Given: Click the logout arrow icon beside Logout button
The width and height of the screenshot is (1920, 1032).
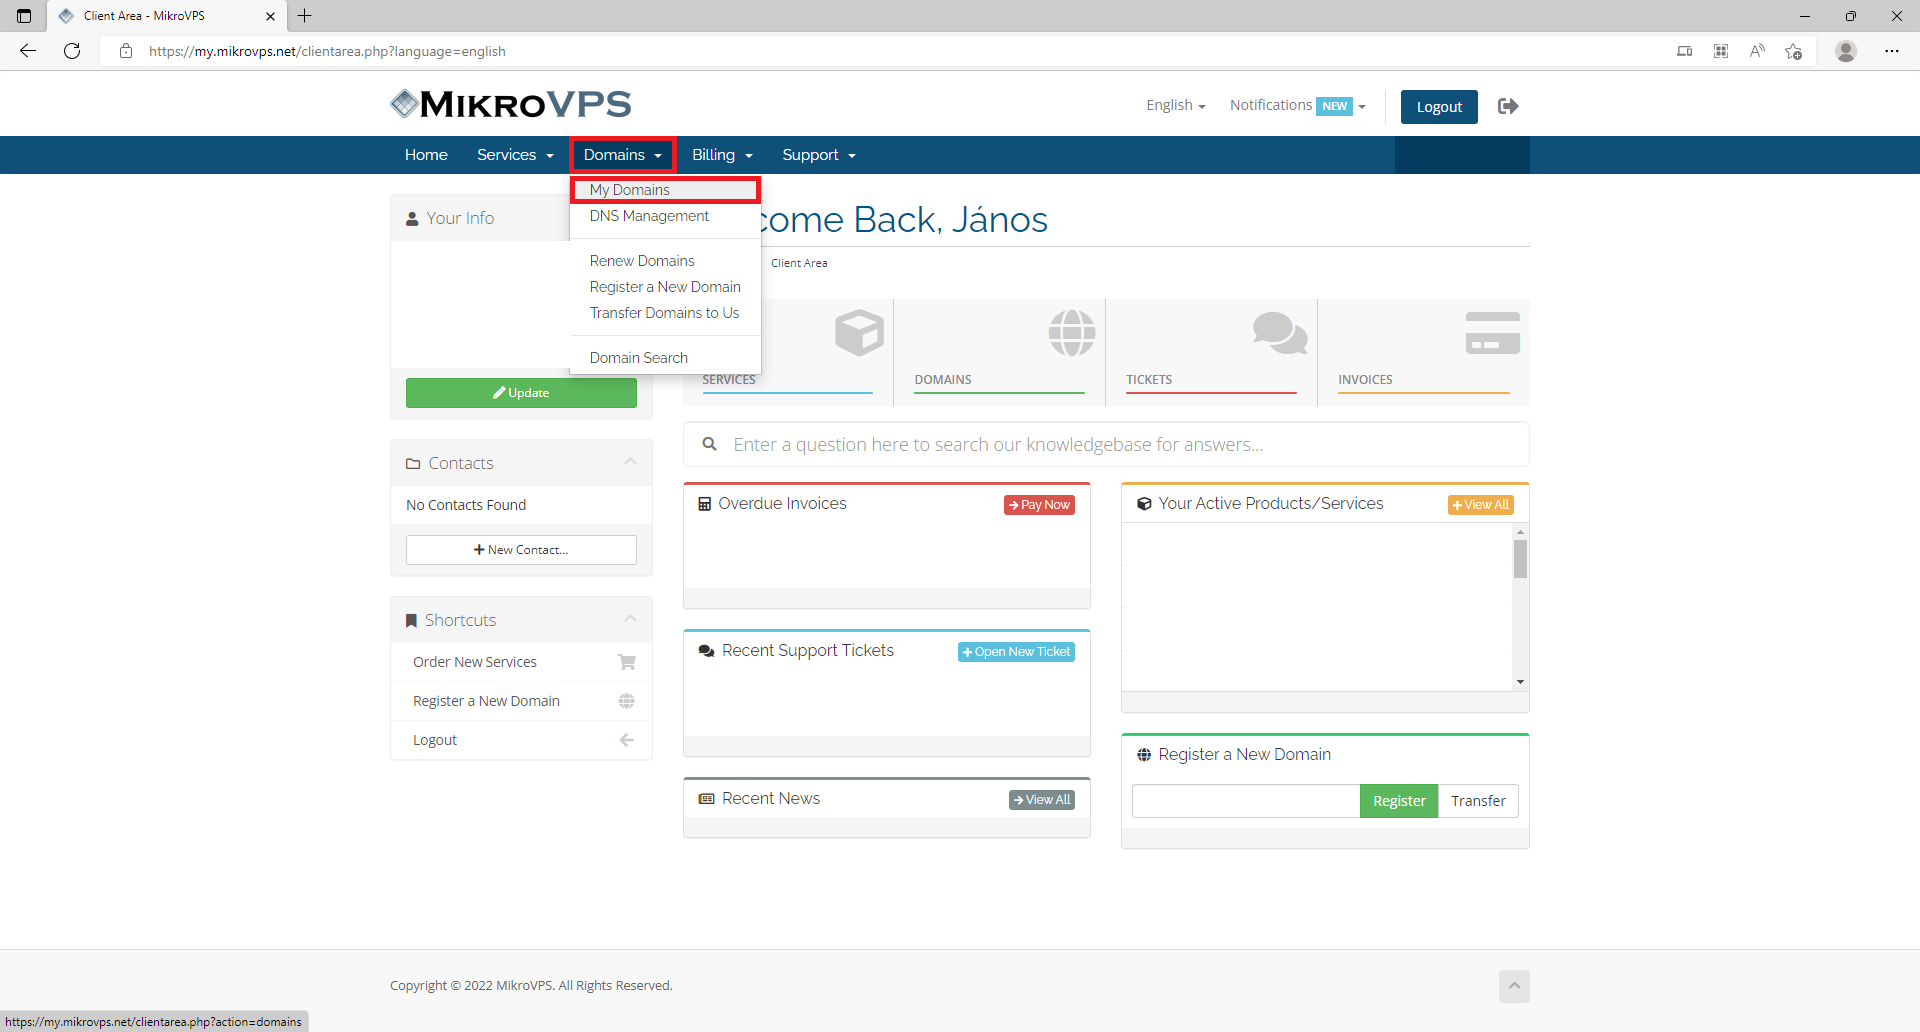Looking at the screenshot, I should pyautogui.click(x=1508, y=106).
